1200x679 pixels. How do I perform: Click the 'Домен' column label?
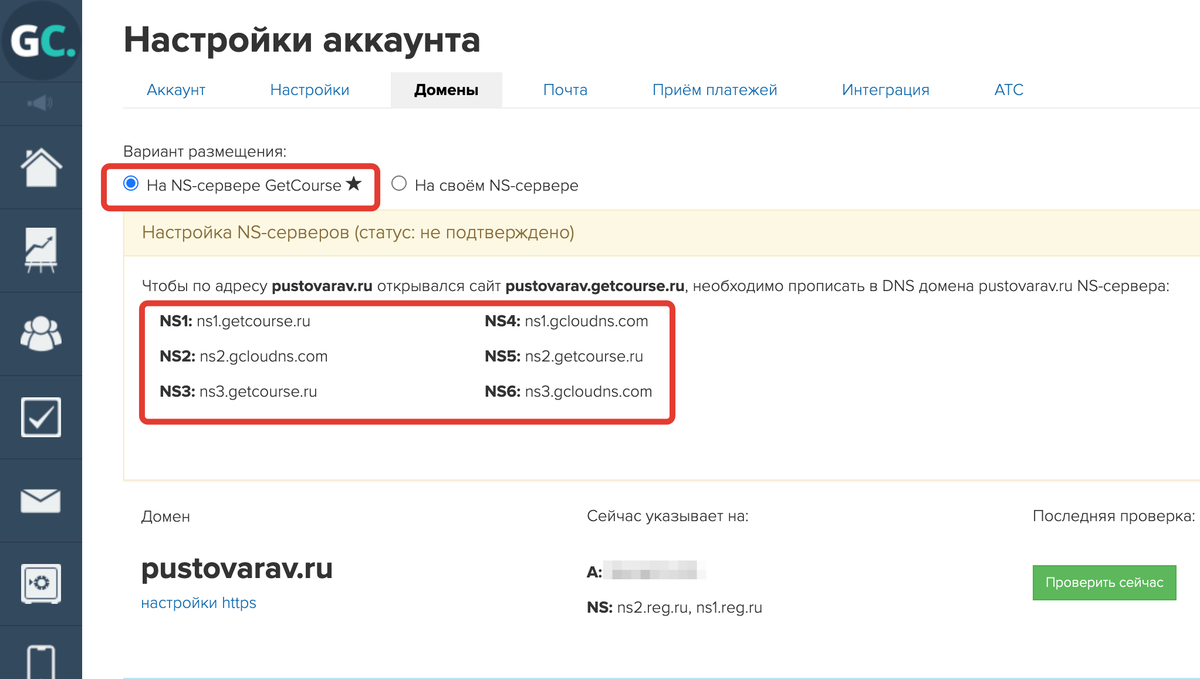(166, 516)
